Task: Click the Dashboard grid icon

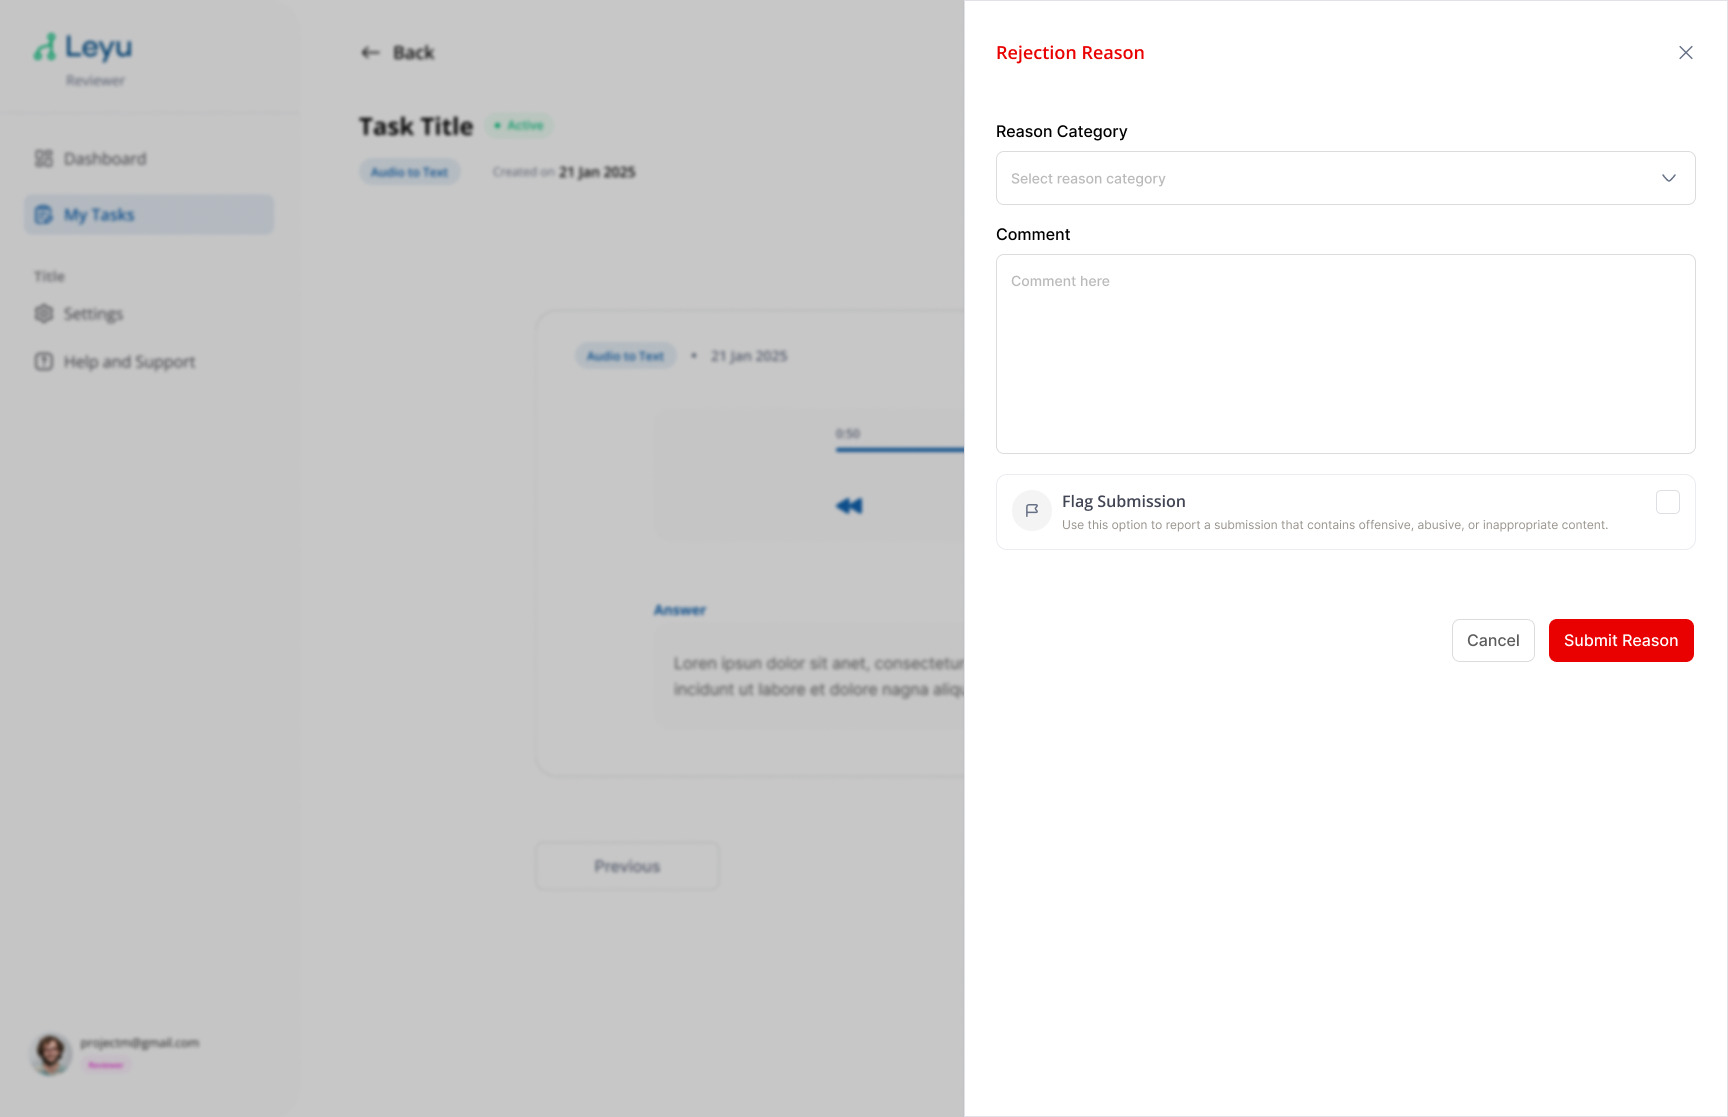Action: 44,159
